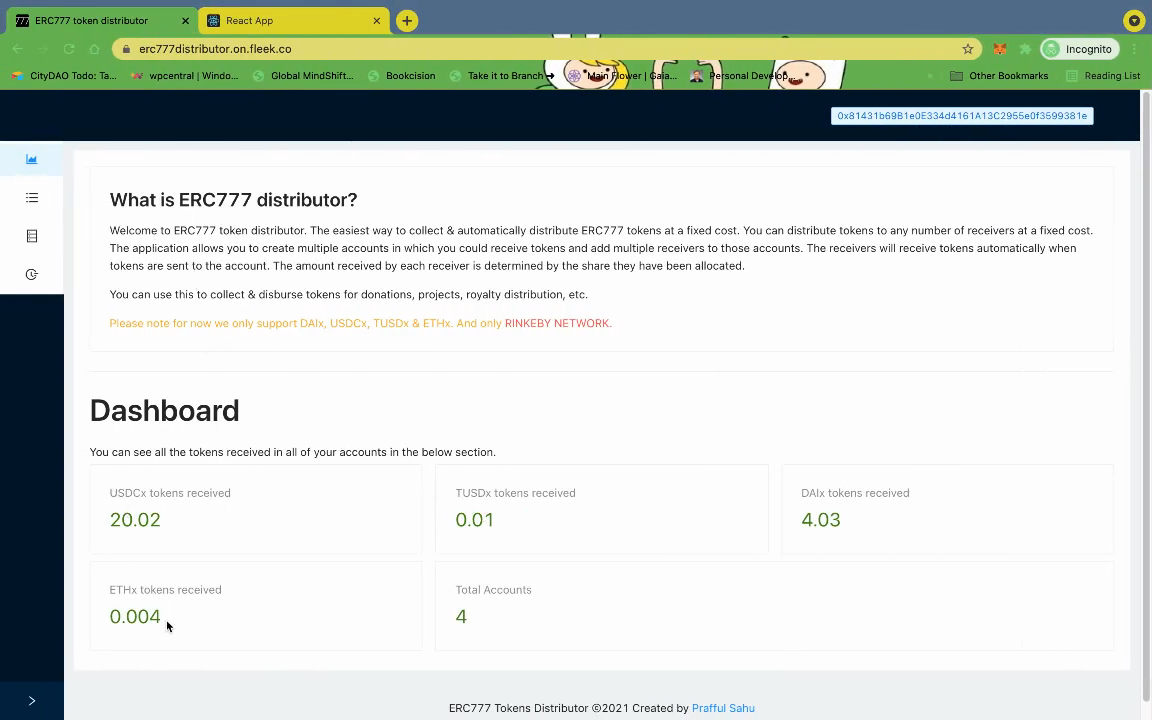The width and height of the screenshot is (1152, 720).
Task: Open the extensions puzzle icon
Action: click(x=1025, y=49)
